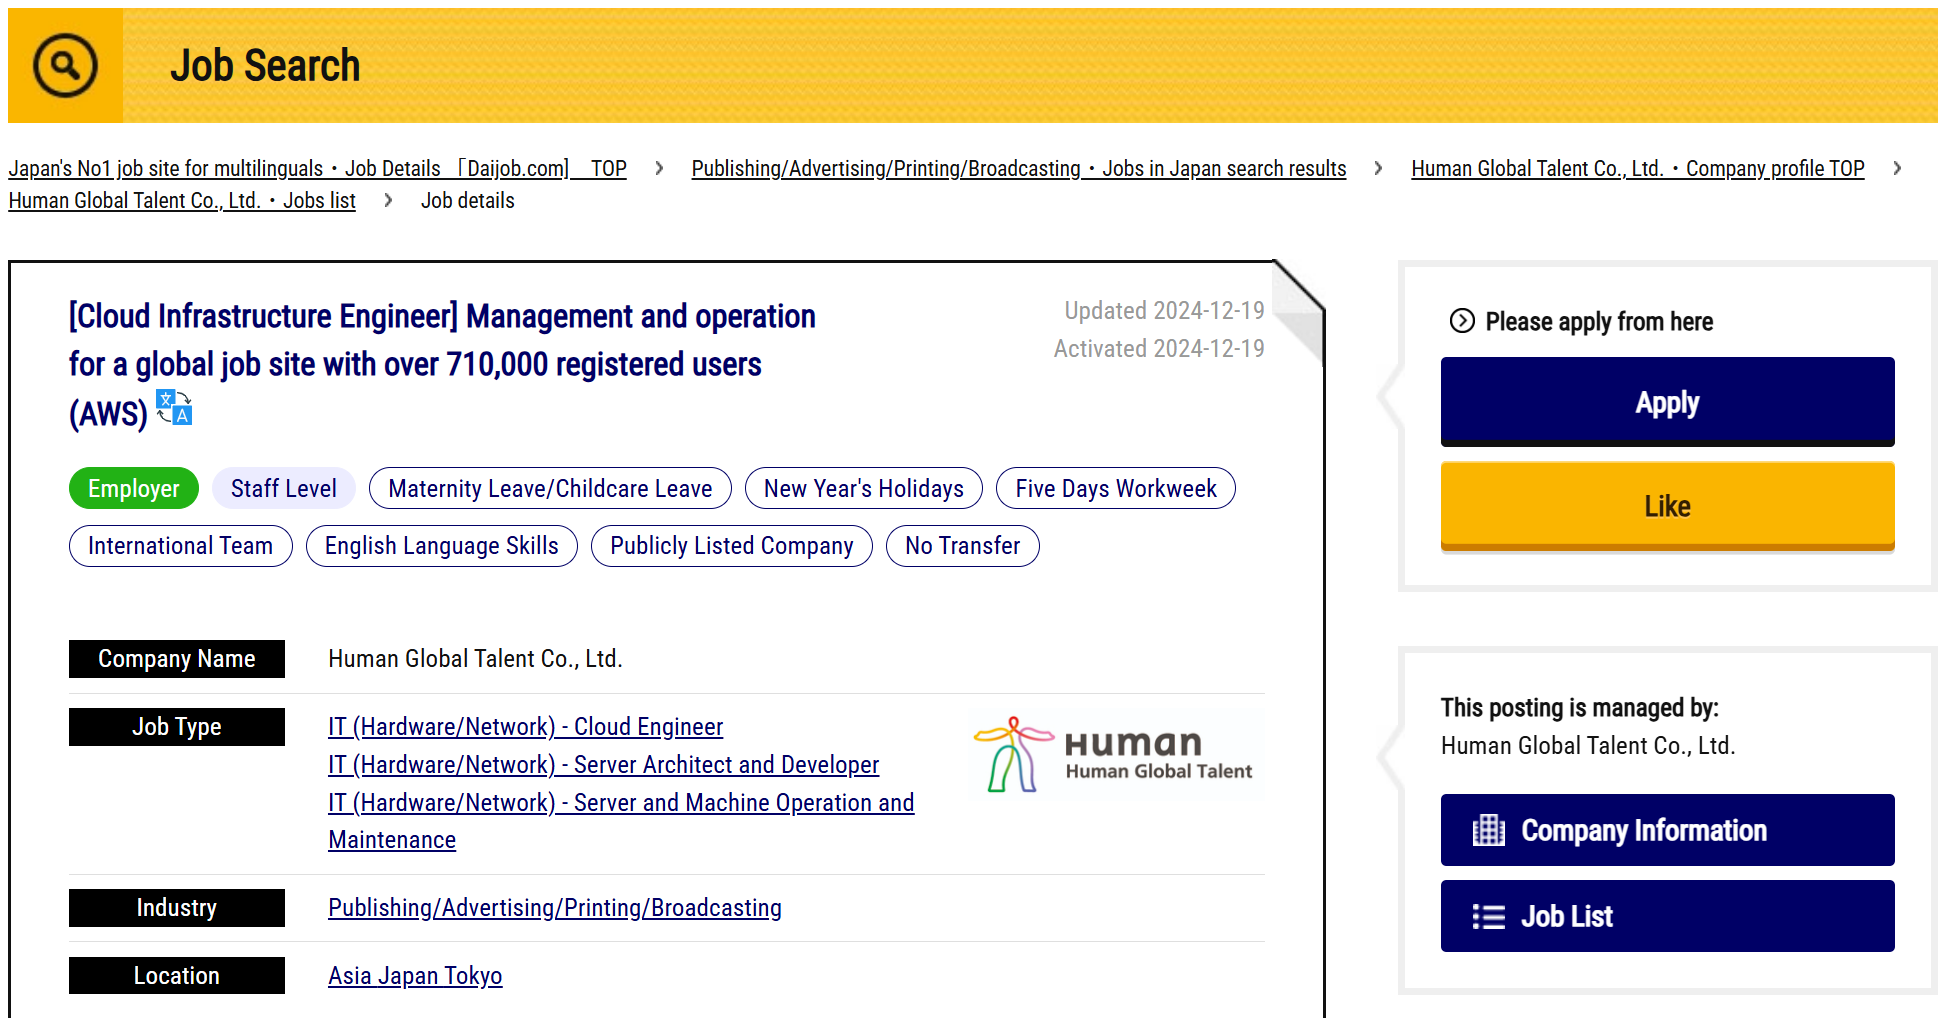Screen dimensions: 1950x1018
Task: Click the Human Global Talent company logo
Action: [x=1113, y=755]
